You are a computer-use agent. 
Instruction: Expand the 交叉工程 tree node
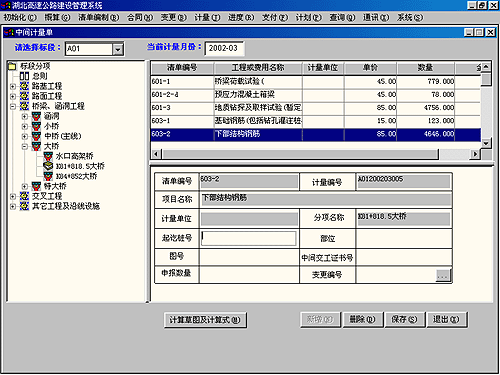(13, 196)
